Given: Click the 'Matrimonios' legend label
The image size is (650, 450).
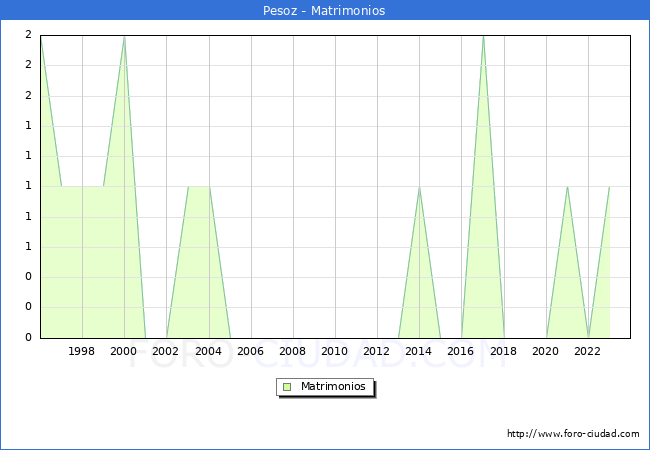Looking at the screenshot, I should coord(333,386).
